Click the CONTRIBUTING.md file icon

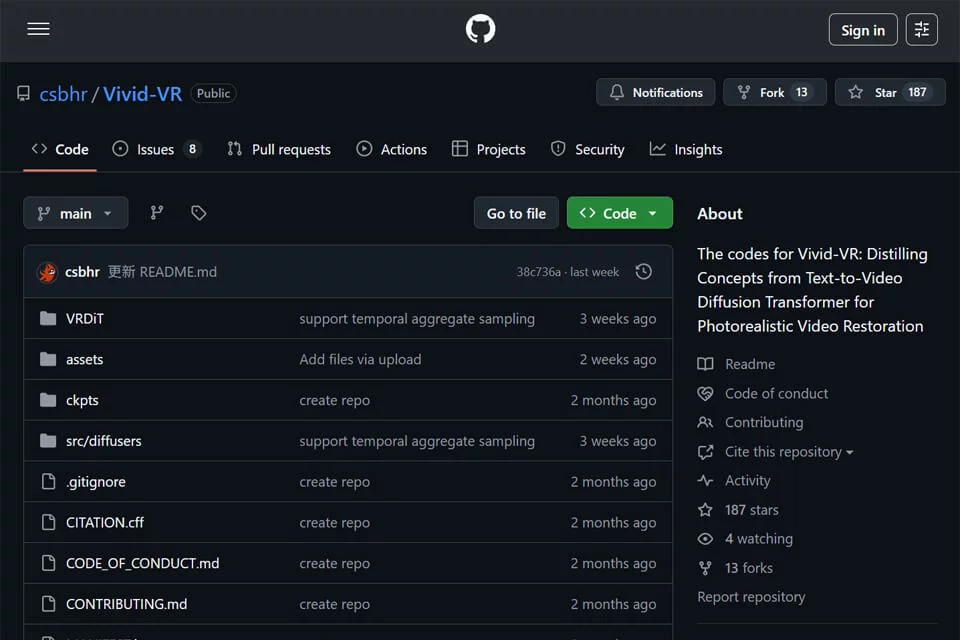(x=48, y=604)
